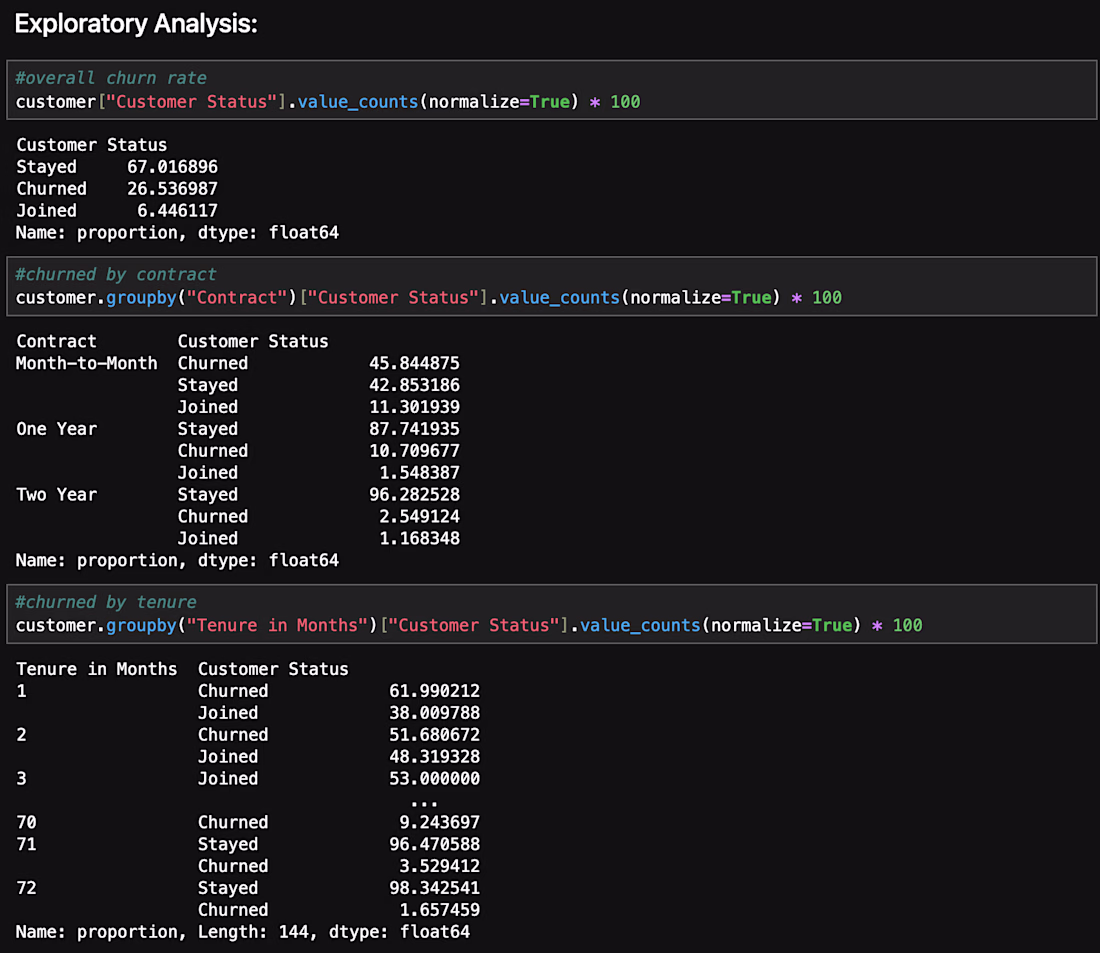Viewport: 1100px width, 953px height.
Task: Select tenure 1 joined value 38.009788
Action: pyautogui.click(x=435, y=713)
